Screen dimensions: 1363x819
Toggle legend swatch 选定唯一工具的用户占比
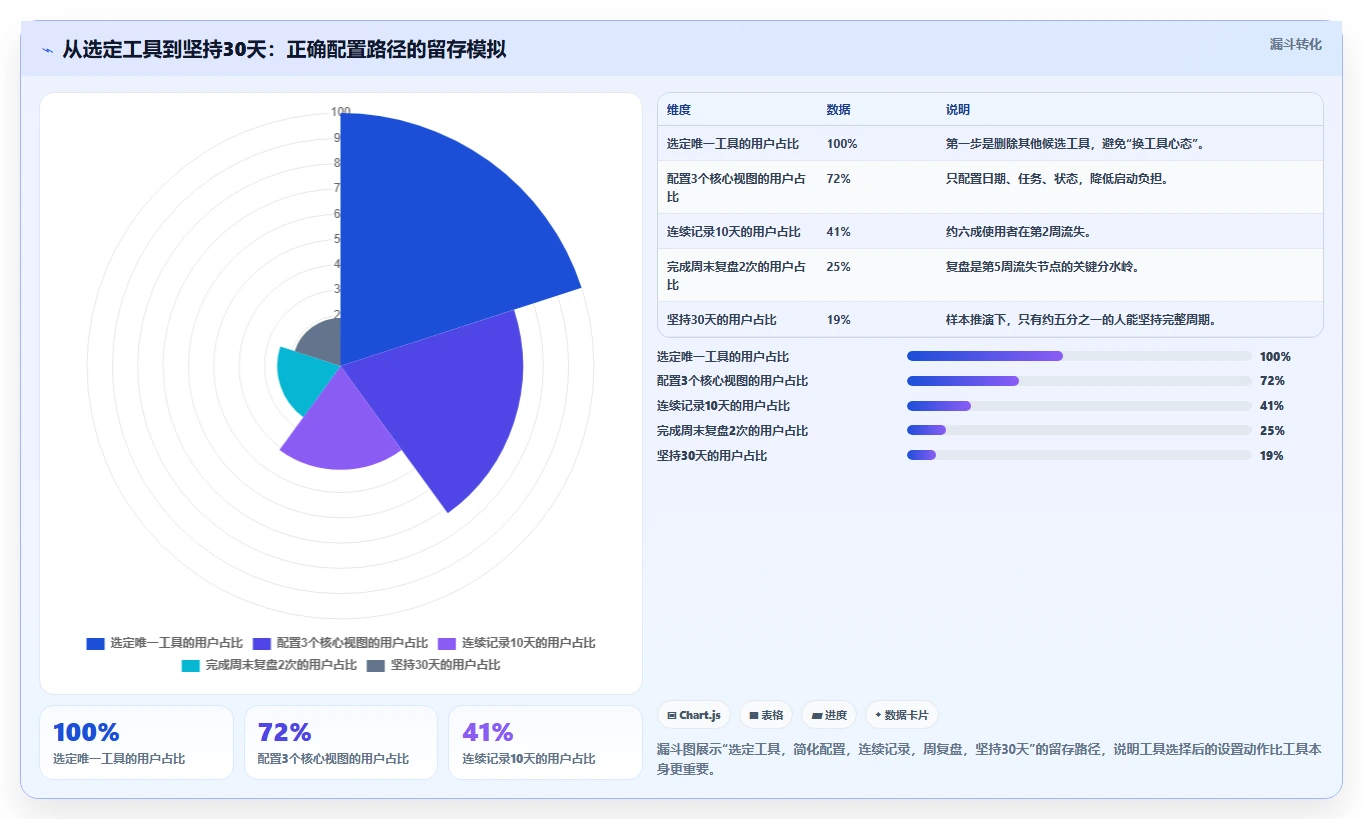(x=96, y=643)
